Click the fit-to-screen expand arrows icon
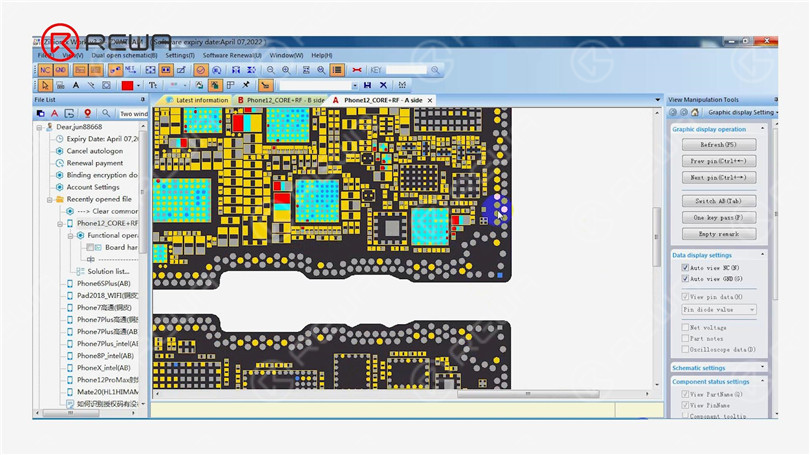The width and height of the screenshot is (810, 455). pos(150,70)
